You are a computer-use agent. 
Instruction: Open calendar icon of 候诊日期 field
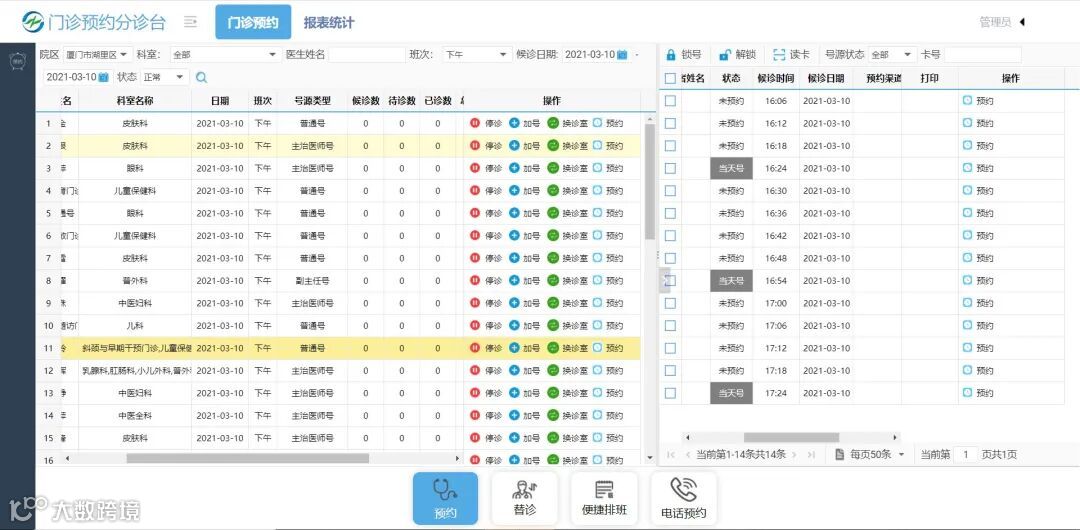pyautogui.click(x=622, y=54)
